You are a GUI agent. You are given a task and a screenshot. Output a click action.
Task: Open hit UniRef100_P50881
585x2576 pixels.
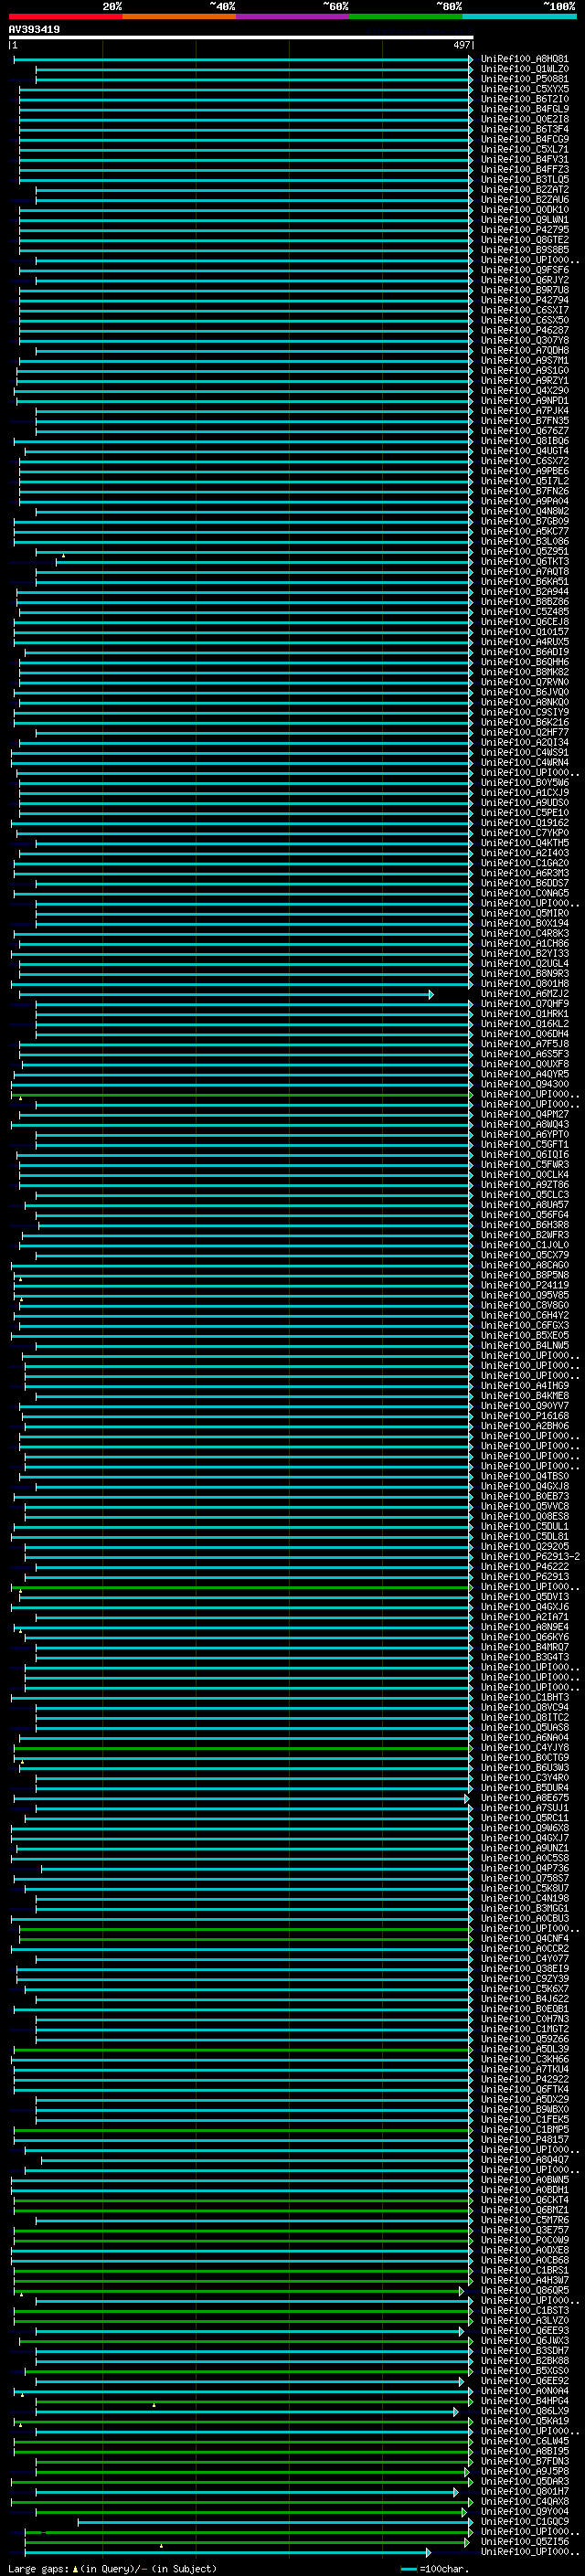tap(524, 79)
